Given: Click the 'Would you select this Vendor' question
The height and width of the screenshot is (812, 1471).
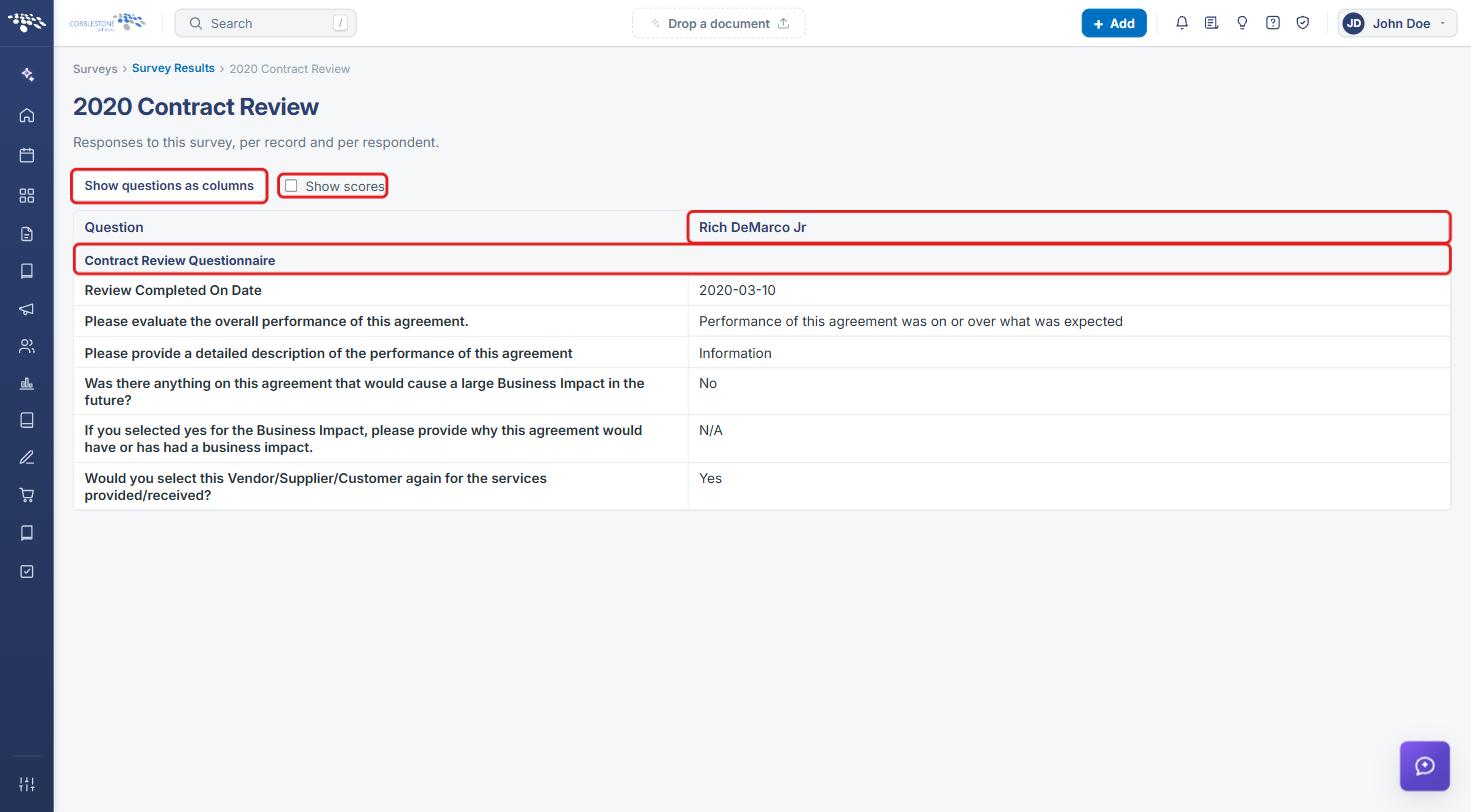Looking at the screenshot, I should pos(316,486).
